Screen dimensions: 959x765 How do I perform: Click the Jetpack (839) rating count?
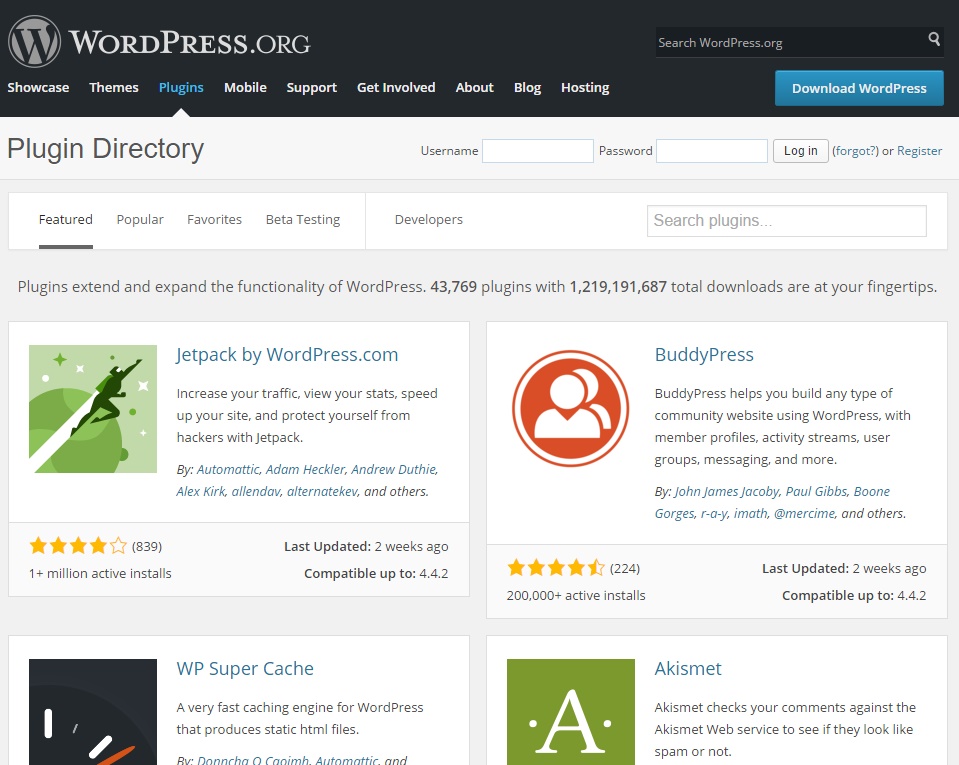[147, 546]
